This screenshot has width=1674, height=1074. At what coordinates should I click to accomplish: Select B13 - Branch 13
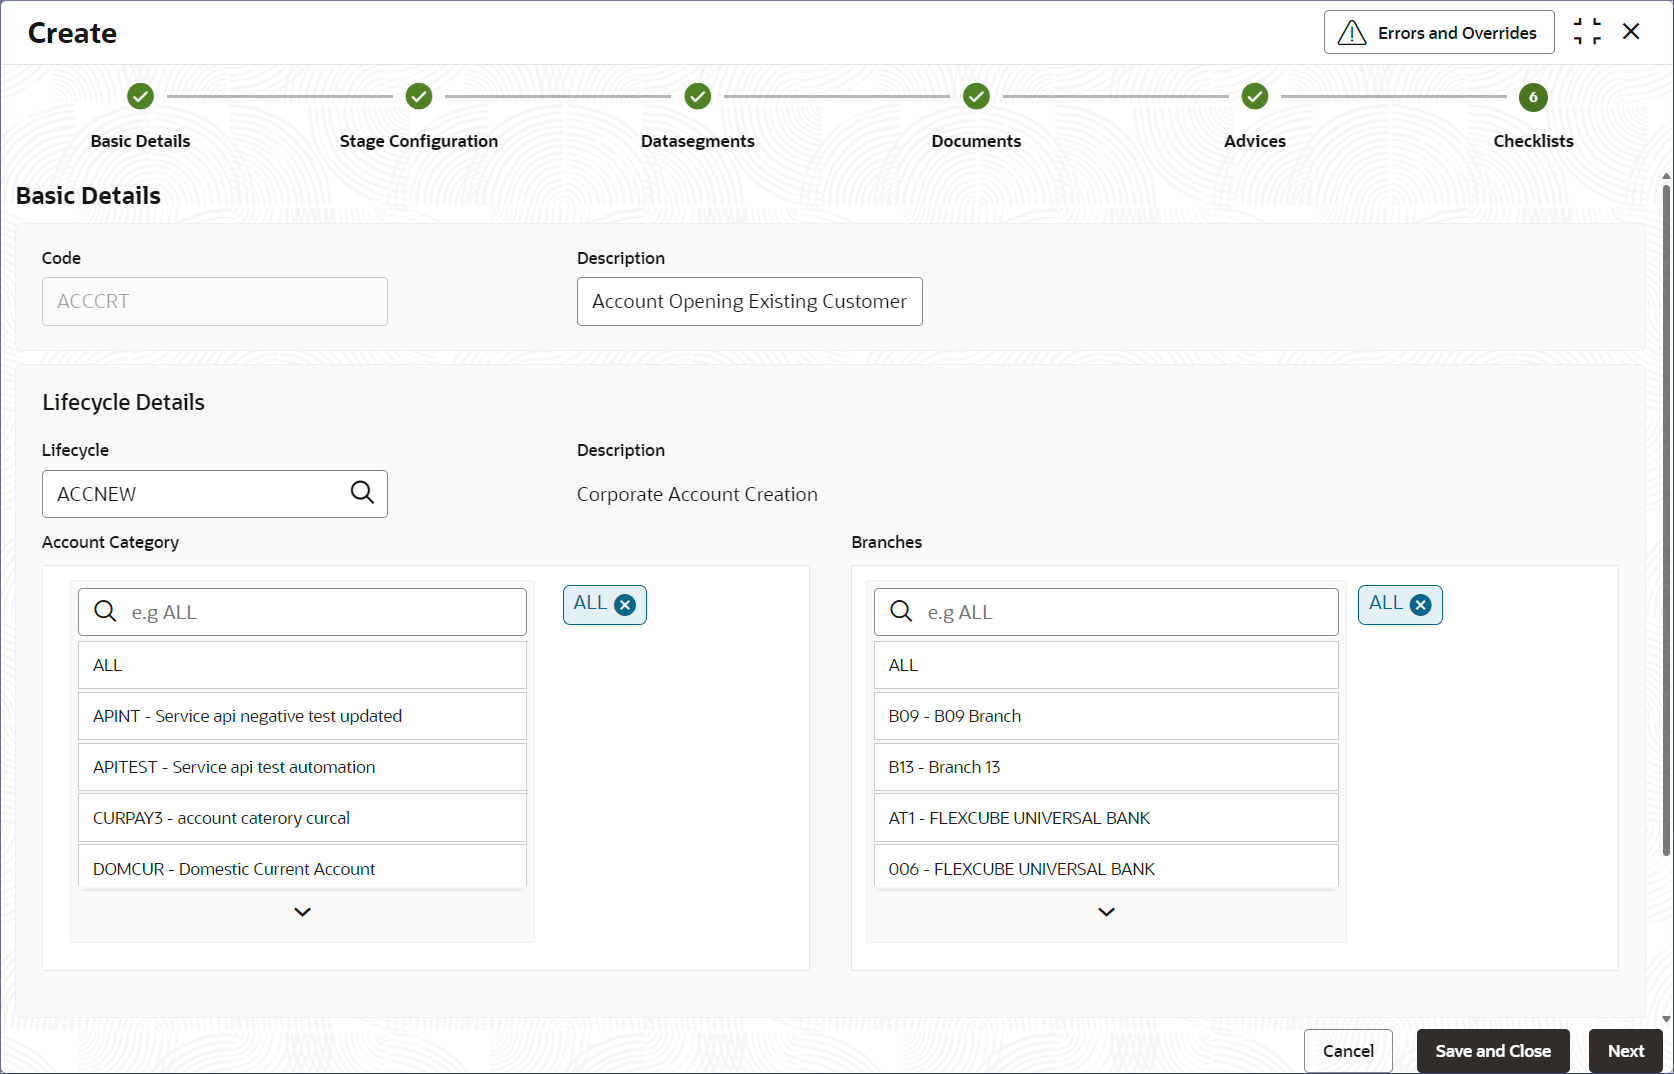(1106, 767)
